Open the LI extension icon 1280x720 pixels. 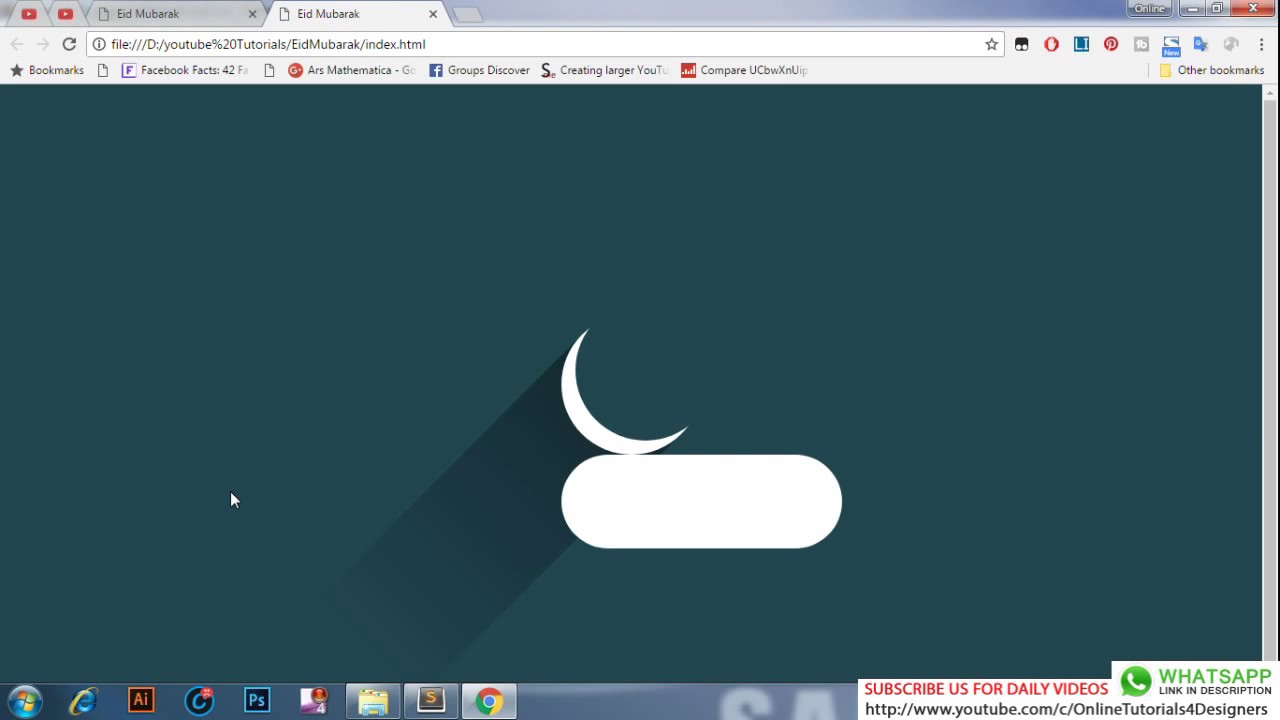pyautogui.click(x=1081, y=44)
